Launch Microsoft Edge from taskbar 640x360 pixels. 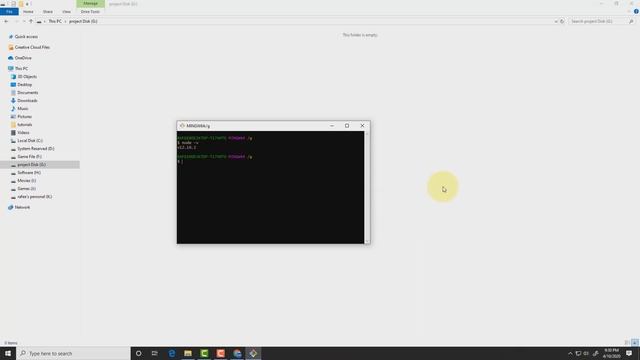(172, 353)
